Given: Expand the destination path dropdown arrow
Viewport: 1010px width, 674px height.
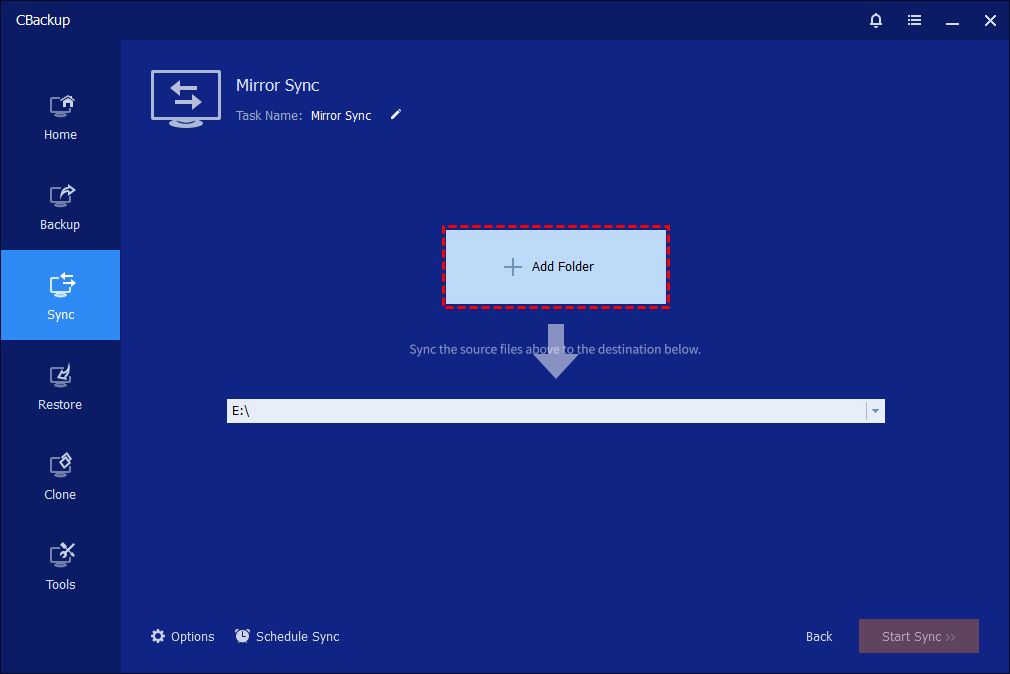Looking at the screenshot, I should point(875,411).
